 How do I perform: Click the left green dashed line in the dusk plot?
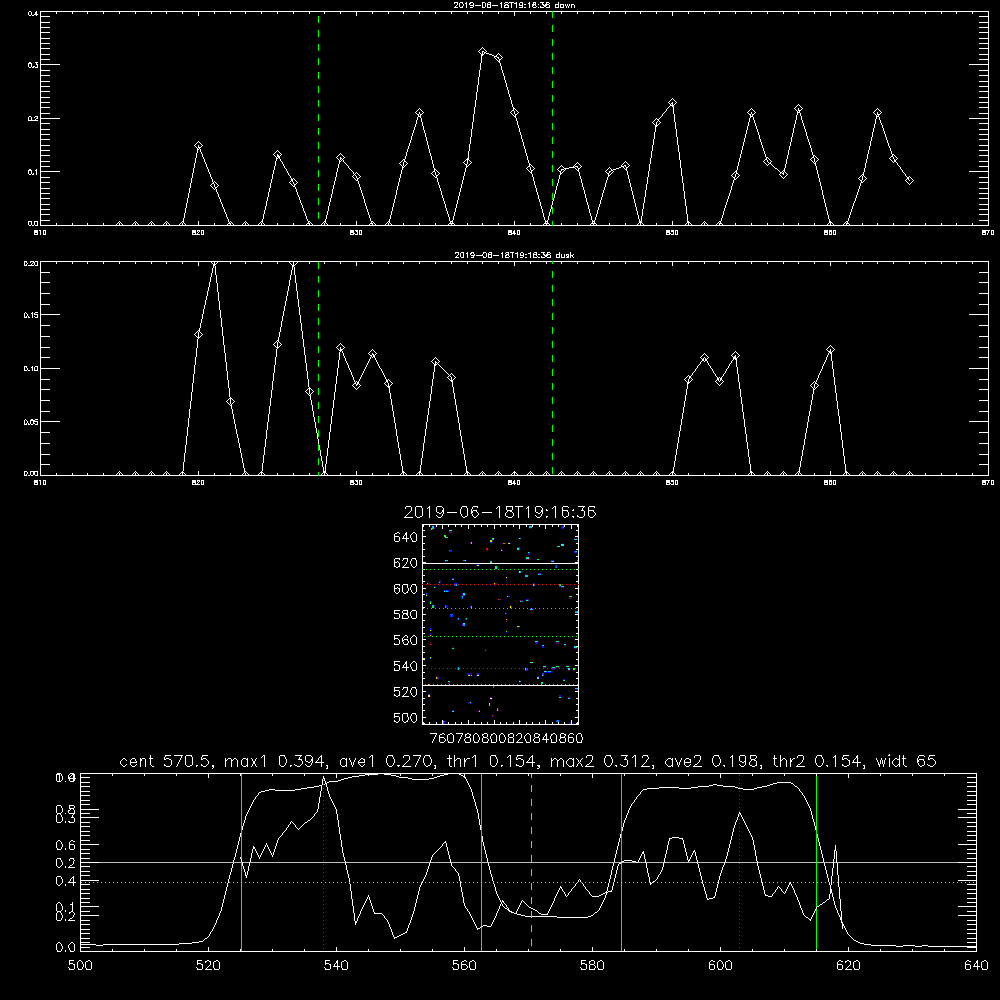click(x=318, y=368)
